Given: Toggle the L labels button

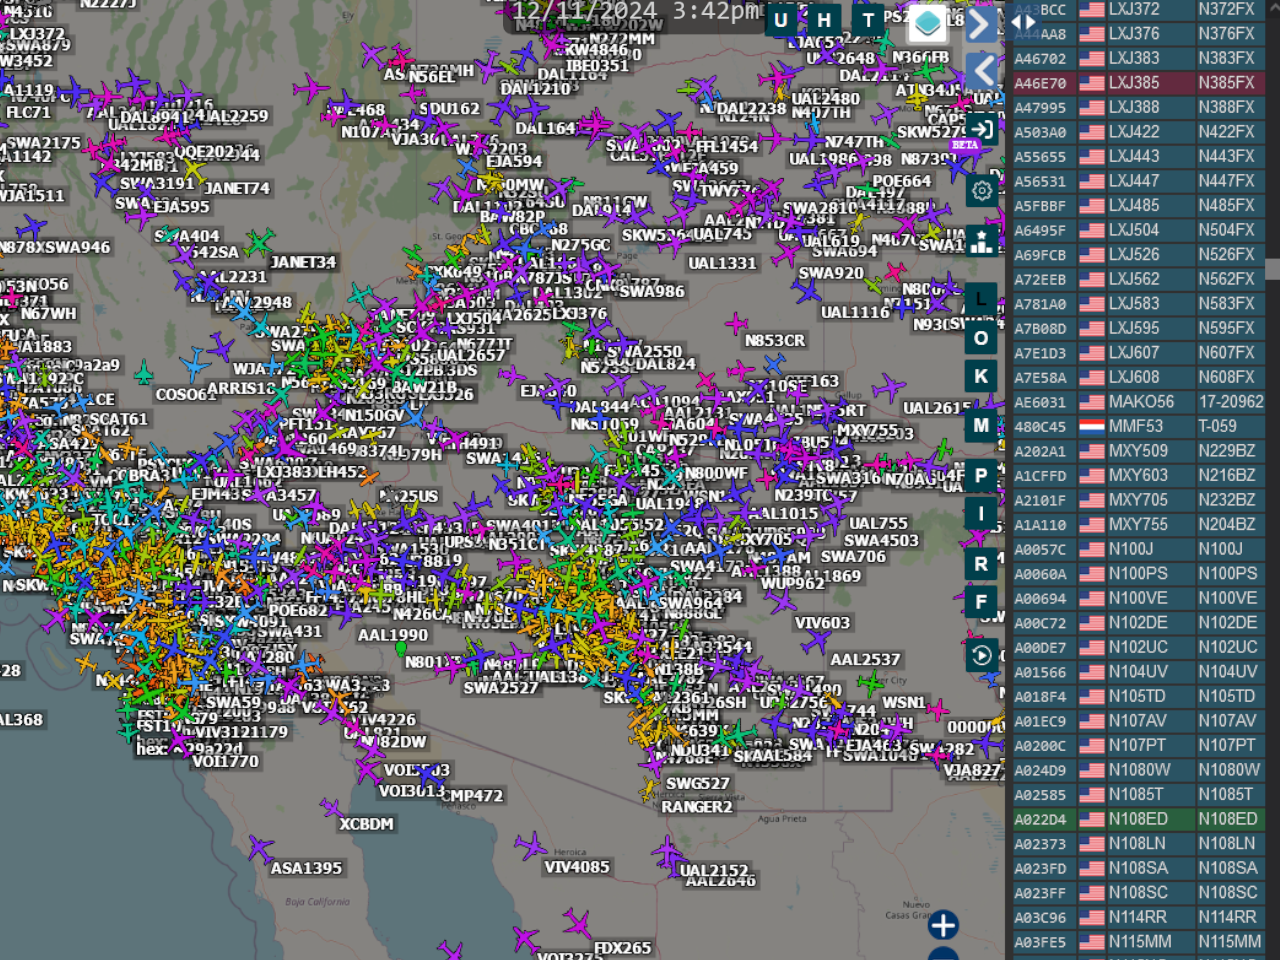Looking at the screenshot, I should [x=981, y=299].
